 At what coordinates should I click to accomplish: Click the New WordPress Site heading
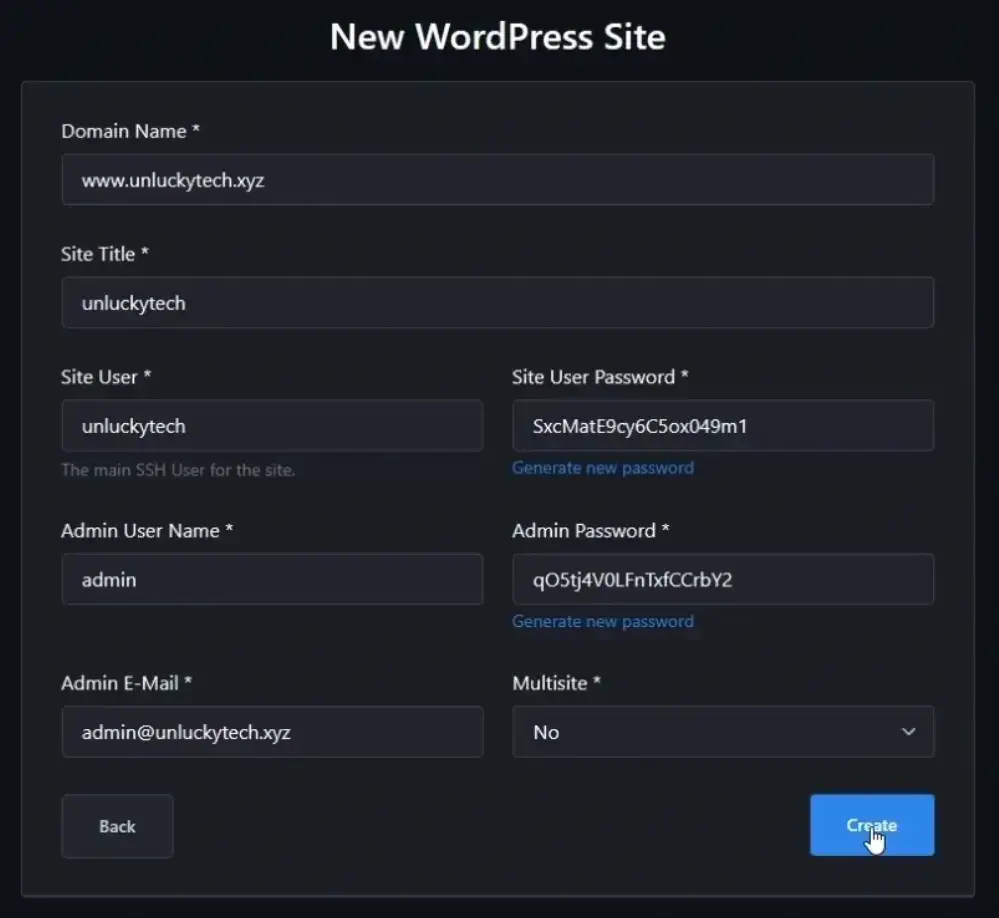point(497,37)
